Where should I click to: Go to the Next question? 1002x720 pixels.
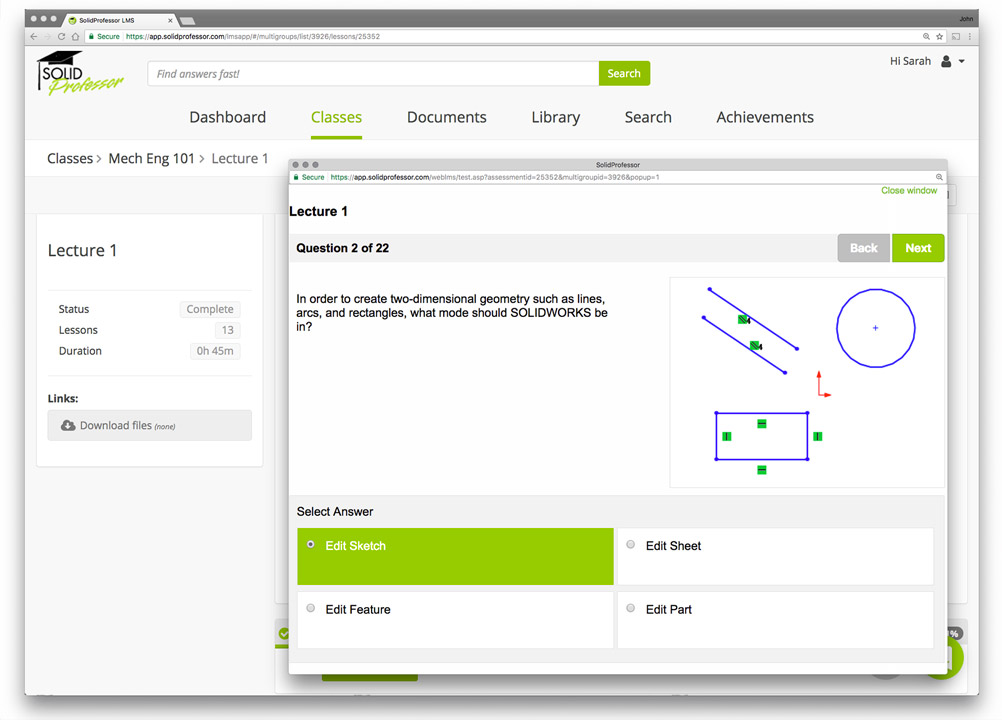tap(917, 248)
